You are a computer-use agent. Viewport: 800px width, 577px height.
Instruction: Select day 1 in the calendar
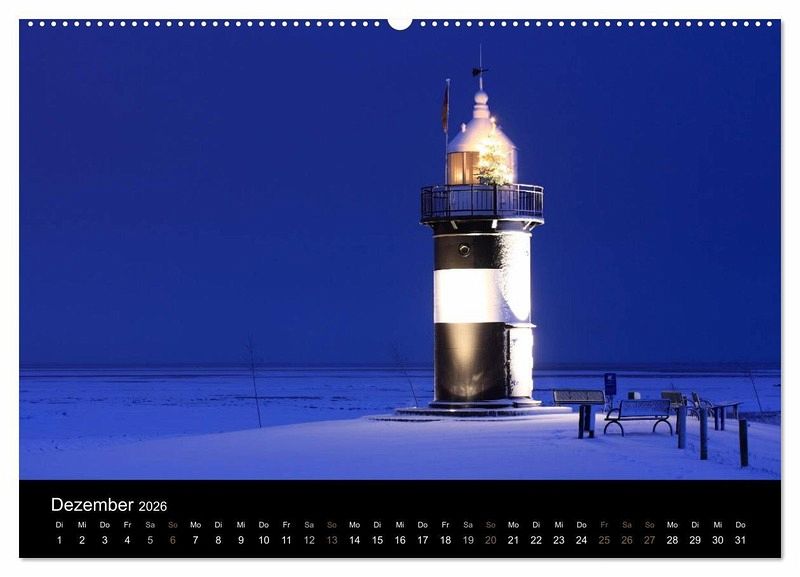pos(59,540)
